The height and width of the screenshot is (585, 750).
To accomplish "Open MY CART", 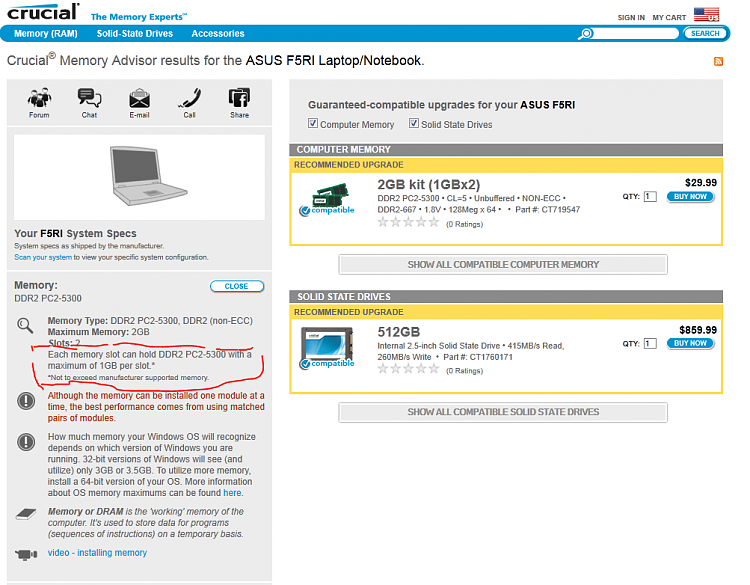I will 669,17.
